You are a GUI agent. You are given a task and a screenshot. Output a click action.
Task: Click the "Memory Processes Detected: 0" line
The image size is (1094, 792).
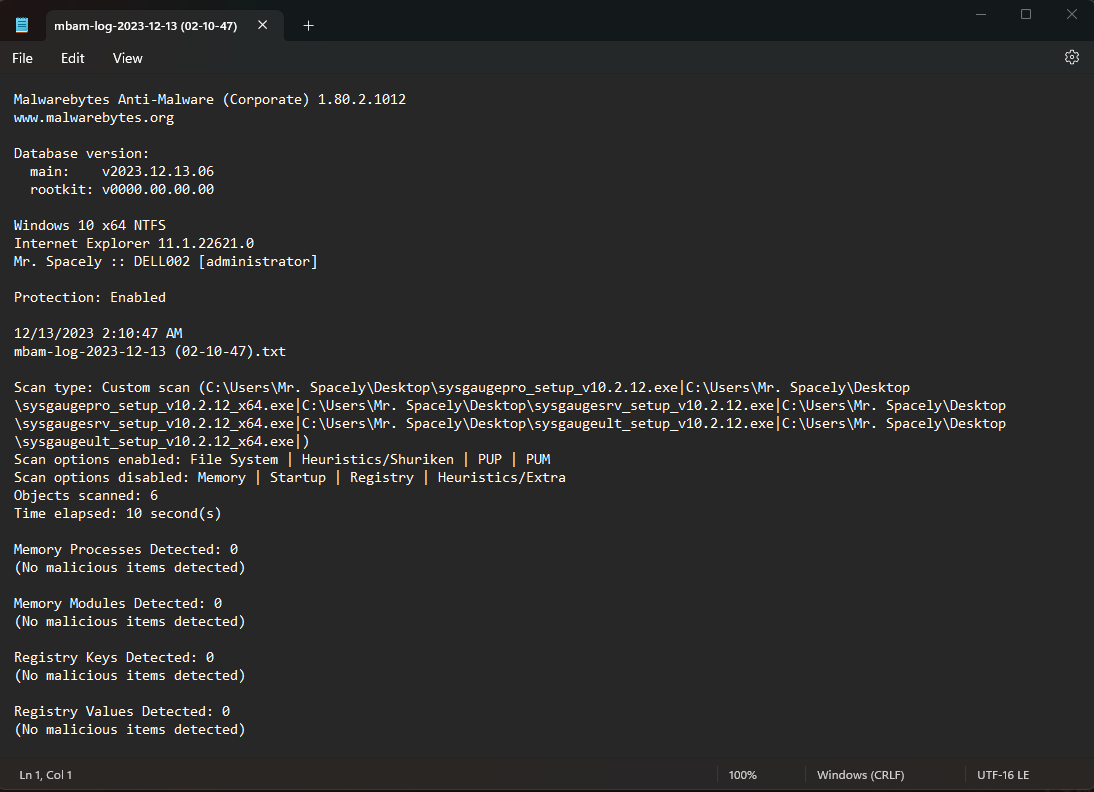point(126,550)
